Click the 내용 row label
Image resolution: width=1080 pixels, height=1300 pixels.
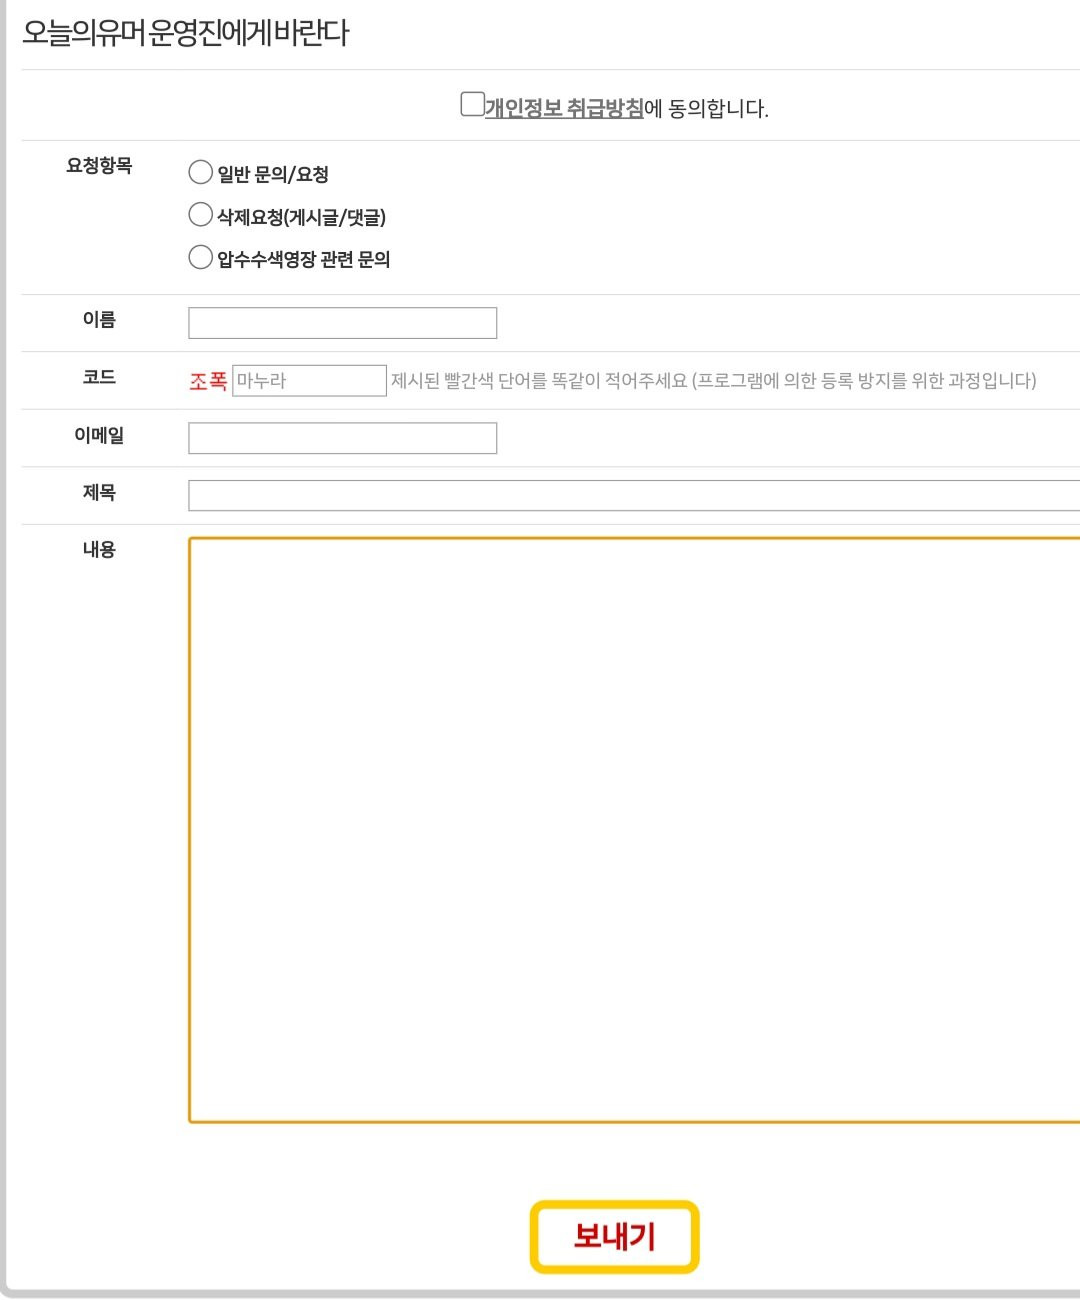(99, 549)
